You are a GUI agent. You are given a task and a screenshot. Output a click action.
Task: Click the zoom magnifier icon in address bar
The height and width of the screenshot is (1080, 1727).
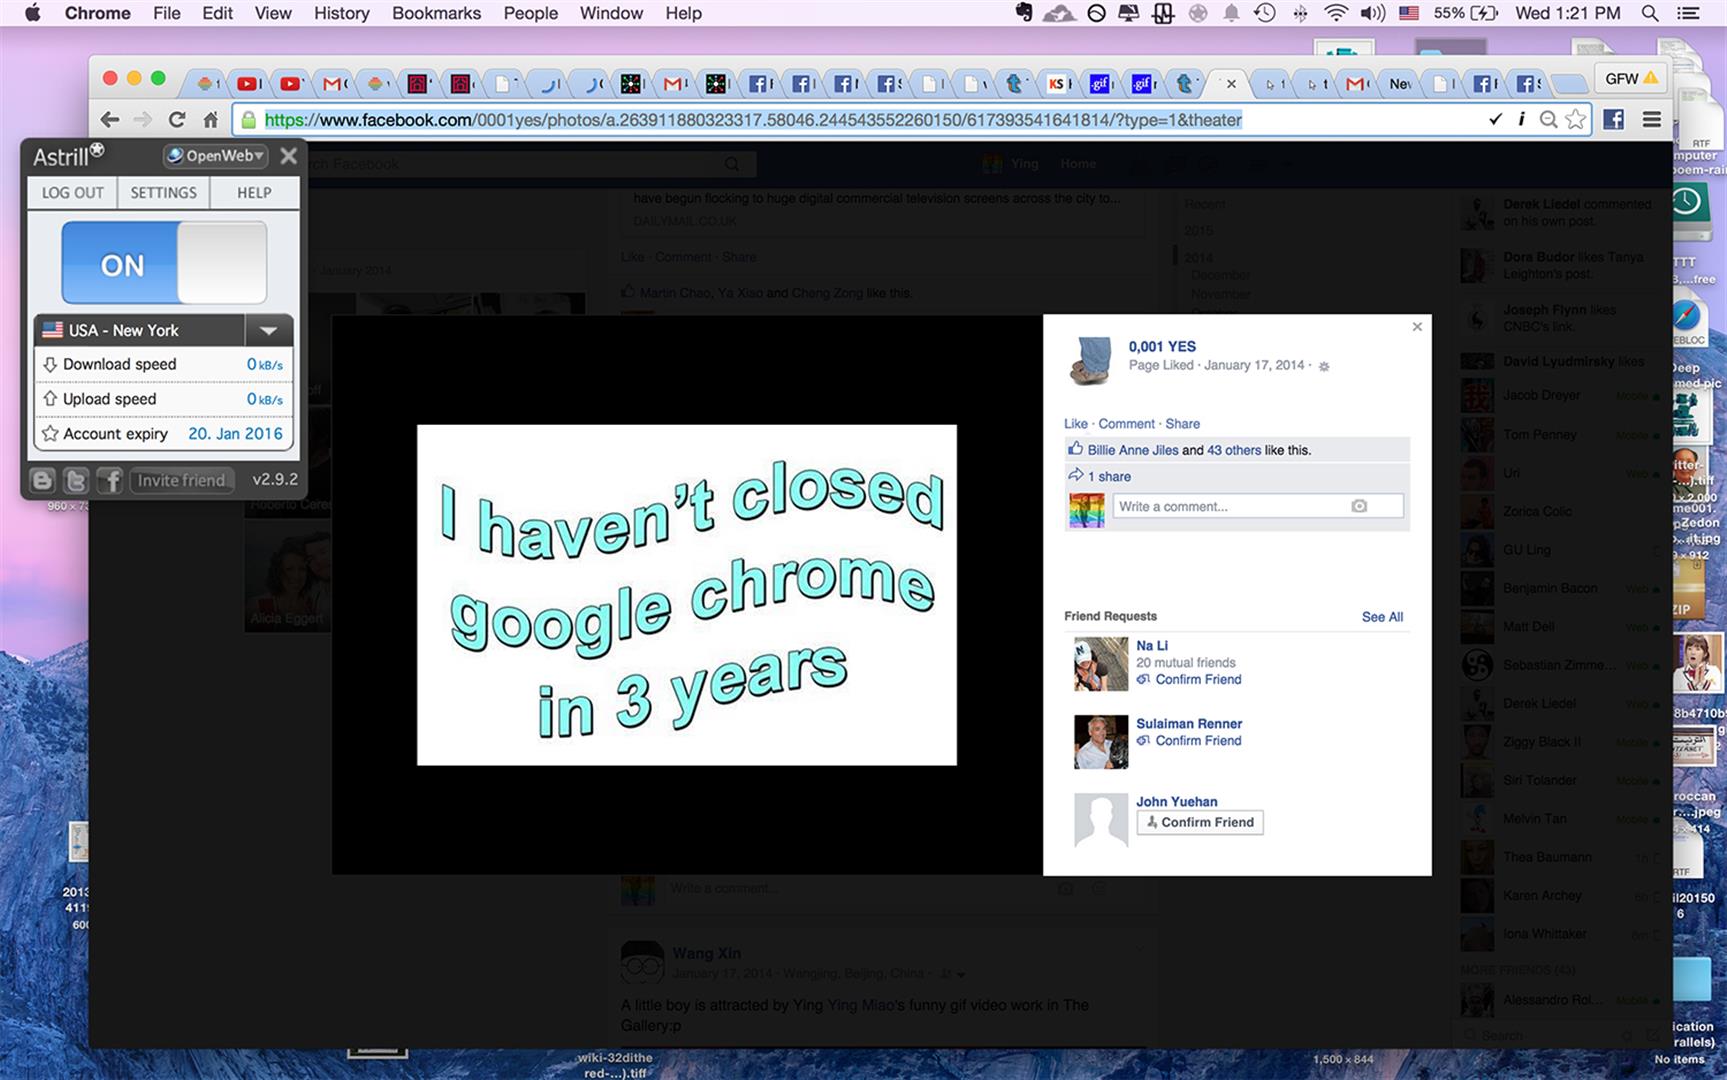pos(1548,120)
